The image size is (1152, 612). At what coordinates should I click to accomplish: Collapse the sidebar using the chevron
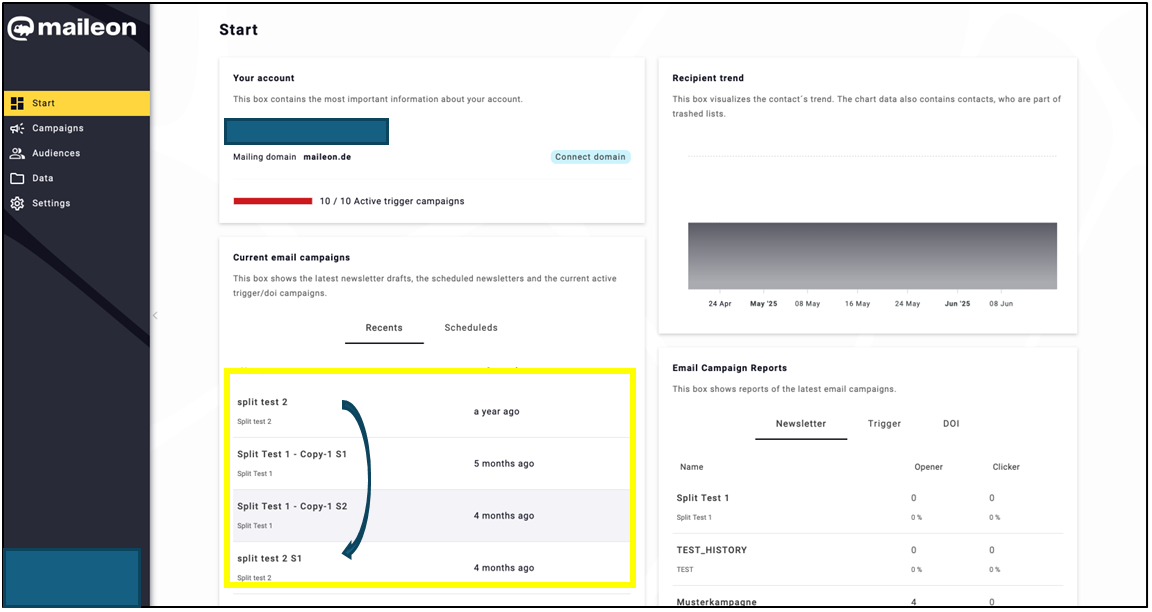tap(155, 314)
